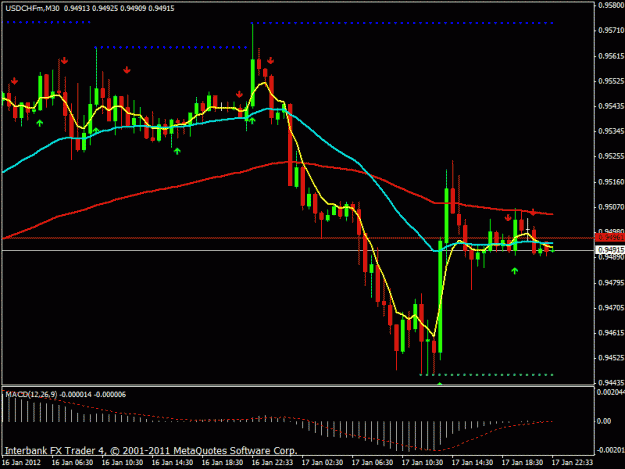Click the 16 Jan 2012 time label
This screenshot has width=625, height=469.
pyautogui.click(x=21, y=463)
